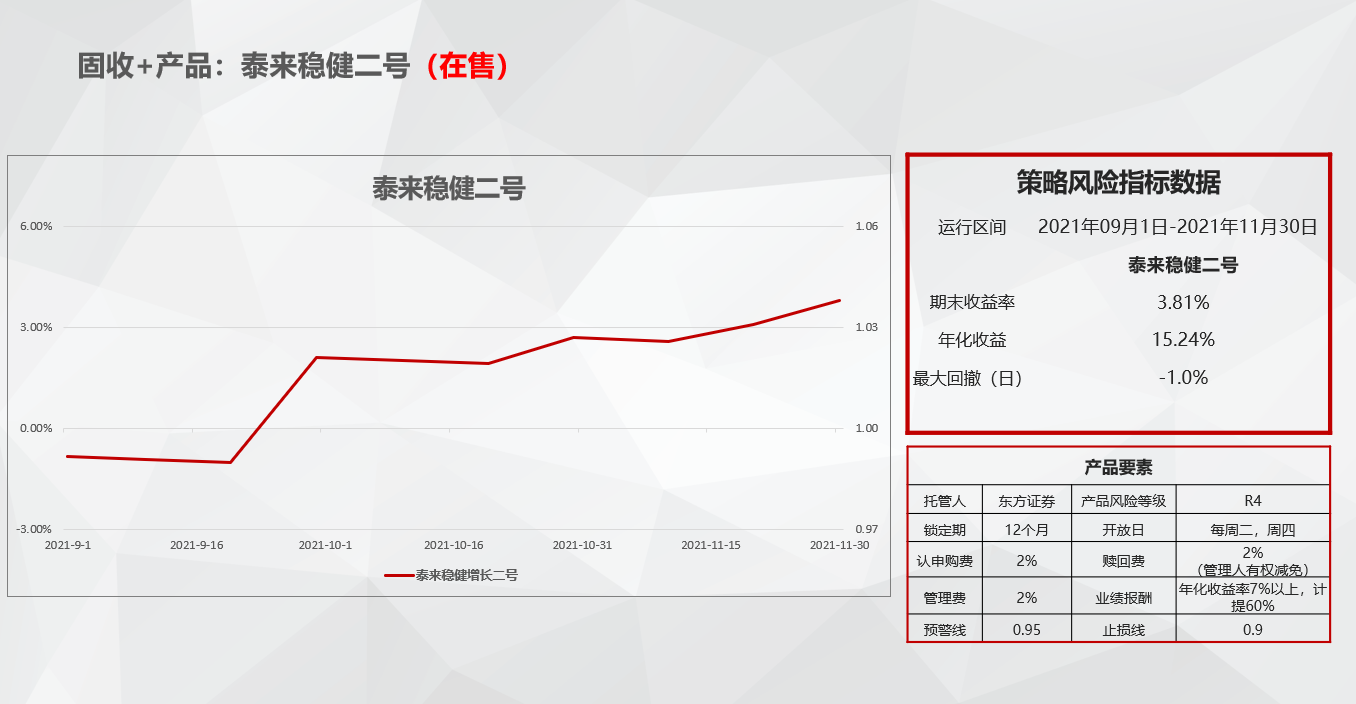Click the "6.00%" left axis label
Screen dimensions: 1356x704
pyautogui.click(x=36, y=227)
